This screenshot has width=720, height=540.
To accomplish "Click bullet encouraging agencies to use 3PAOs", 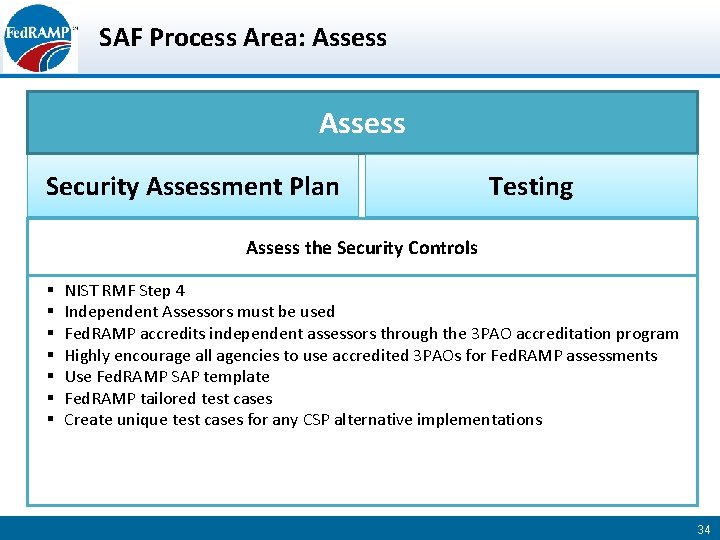I will click(x=361, y=355).
